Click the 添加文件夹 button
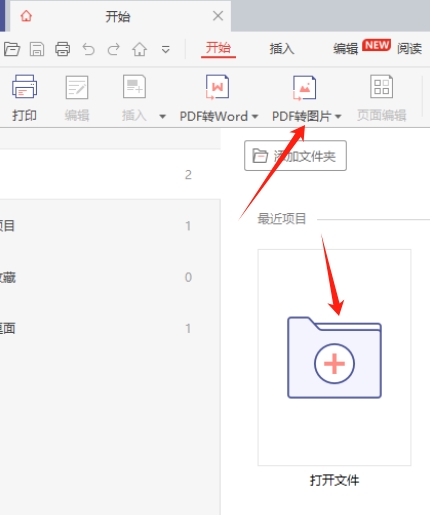430x515 pixels. click(x=295, y=156)
